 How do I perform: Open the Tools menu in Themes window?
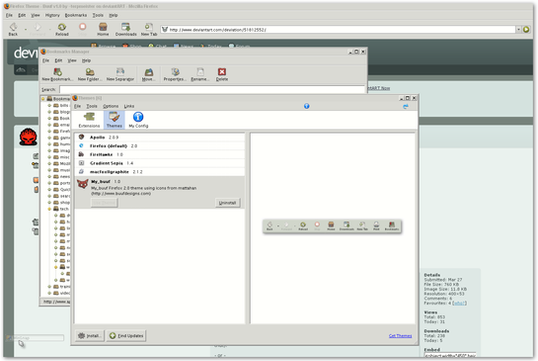[92, 106]
